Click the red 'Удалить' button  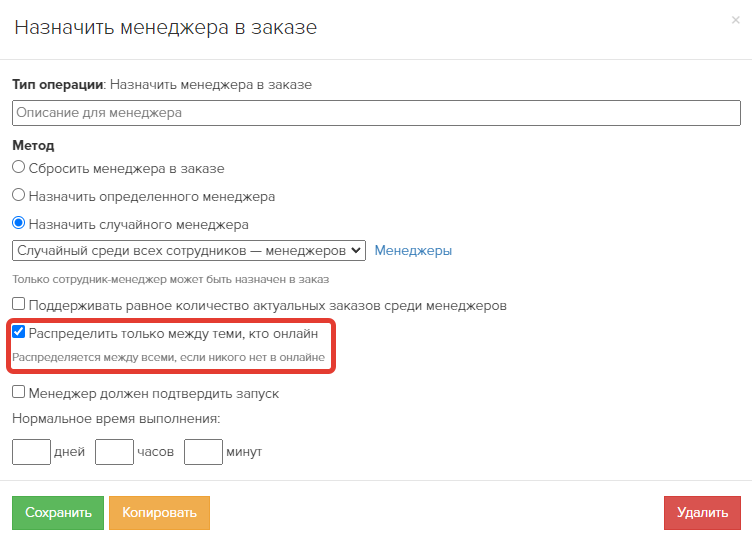pos(702,513)
